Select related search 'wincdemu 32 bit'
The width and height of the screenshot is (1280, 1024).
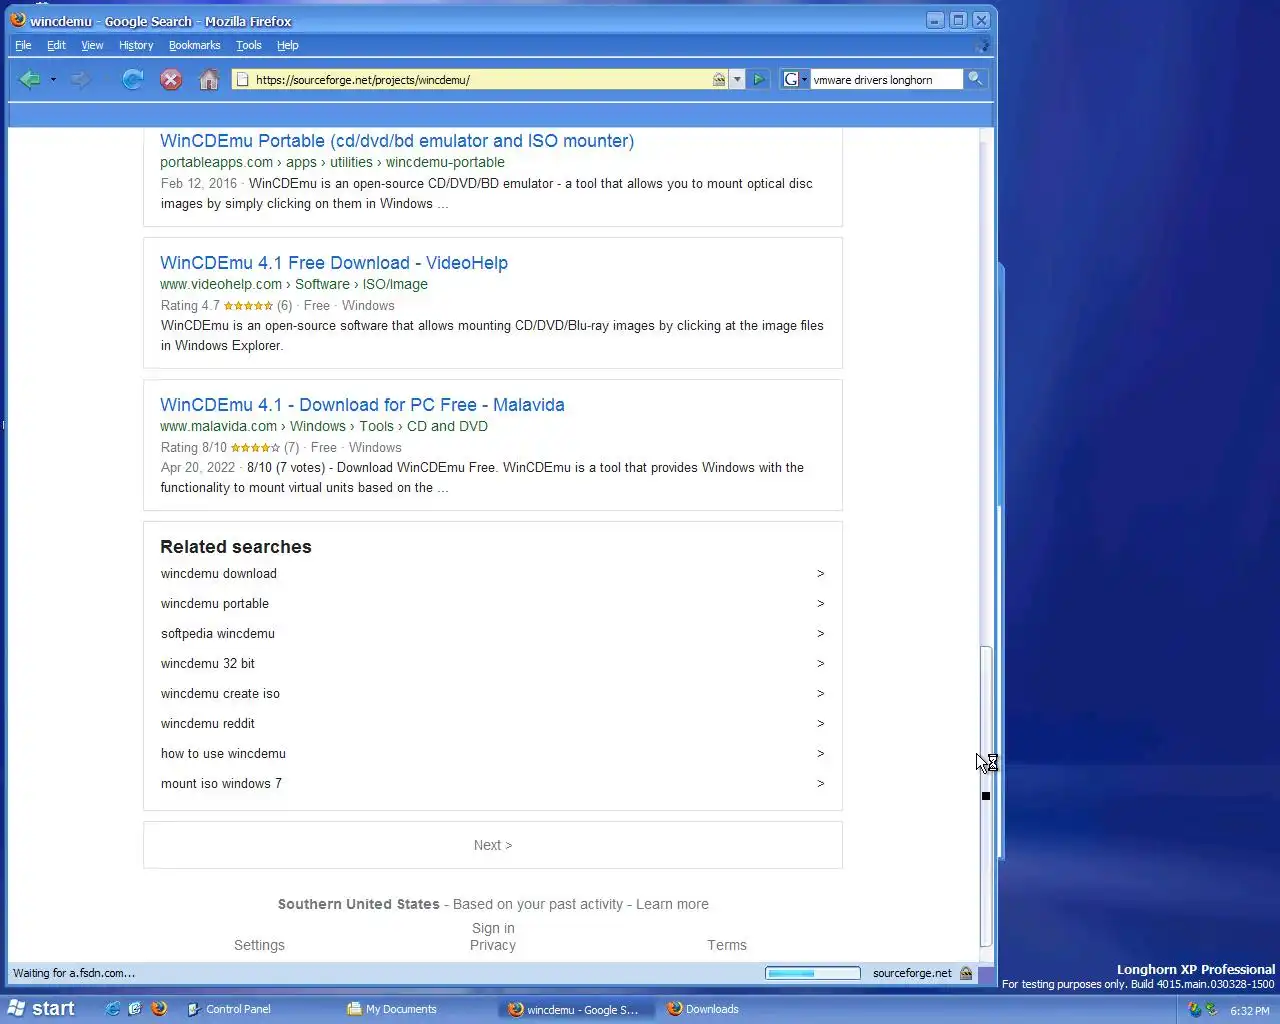[208, 664]
